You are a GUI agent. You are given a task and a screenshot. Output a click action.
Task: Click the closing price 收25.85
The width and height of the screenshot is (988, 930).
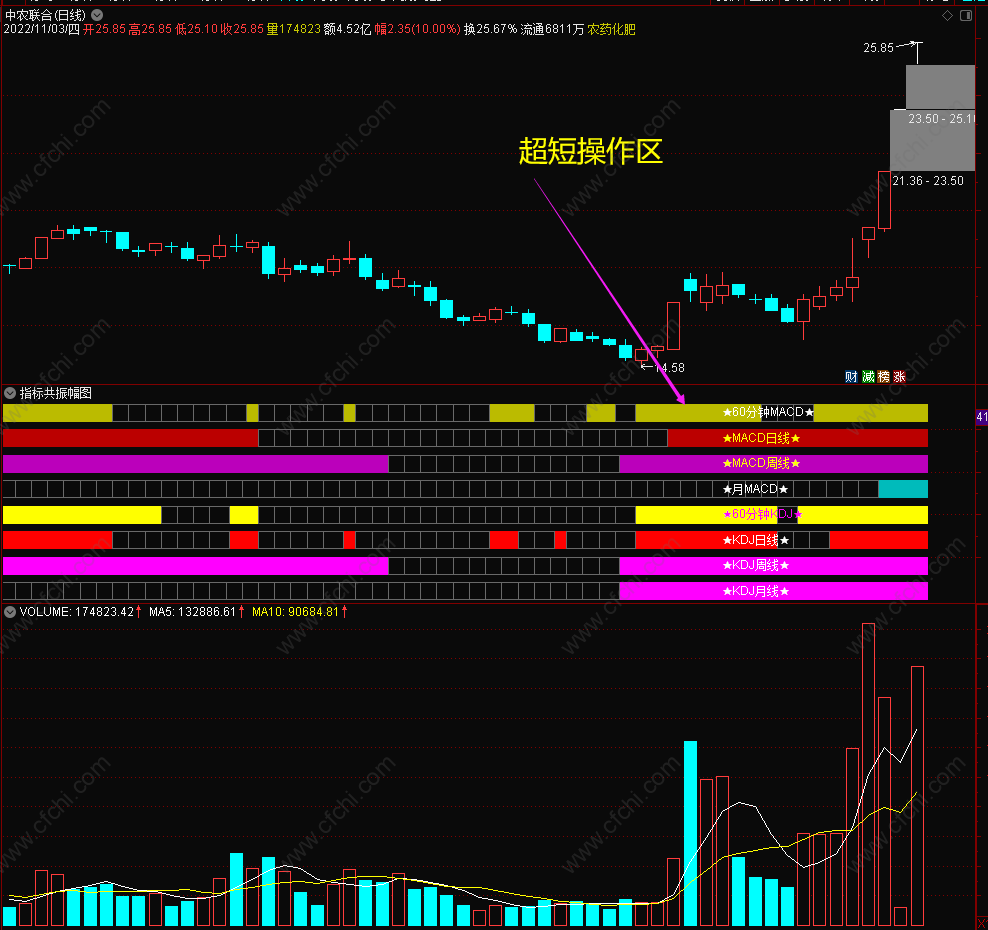click(x=242, y=29)
